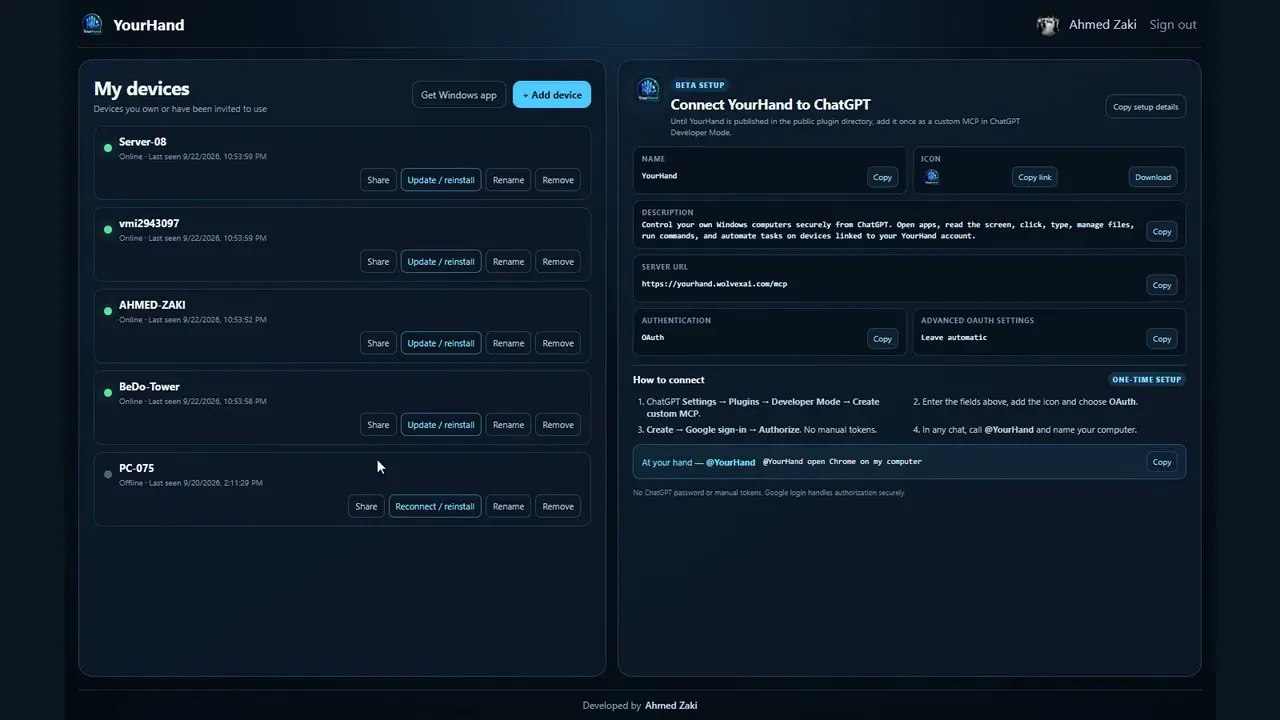
Task: Remove the vmi2943097 device
Action: pos(558,262)
